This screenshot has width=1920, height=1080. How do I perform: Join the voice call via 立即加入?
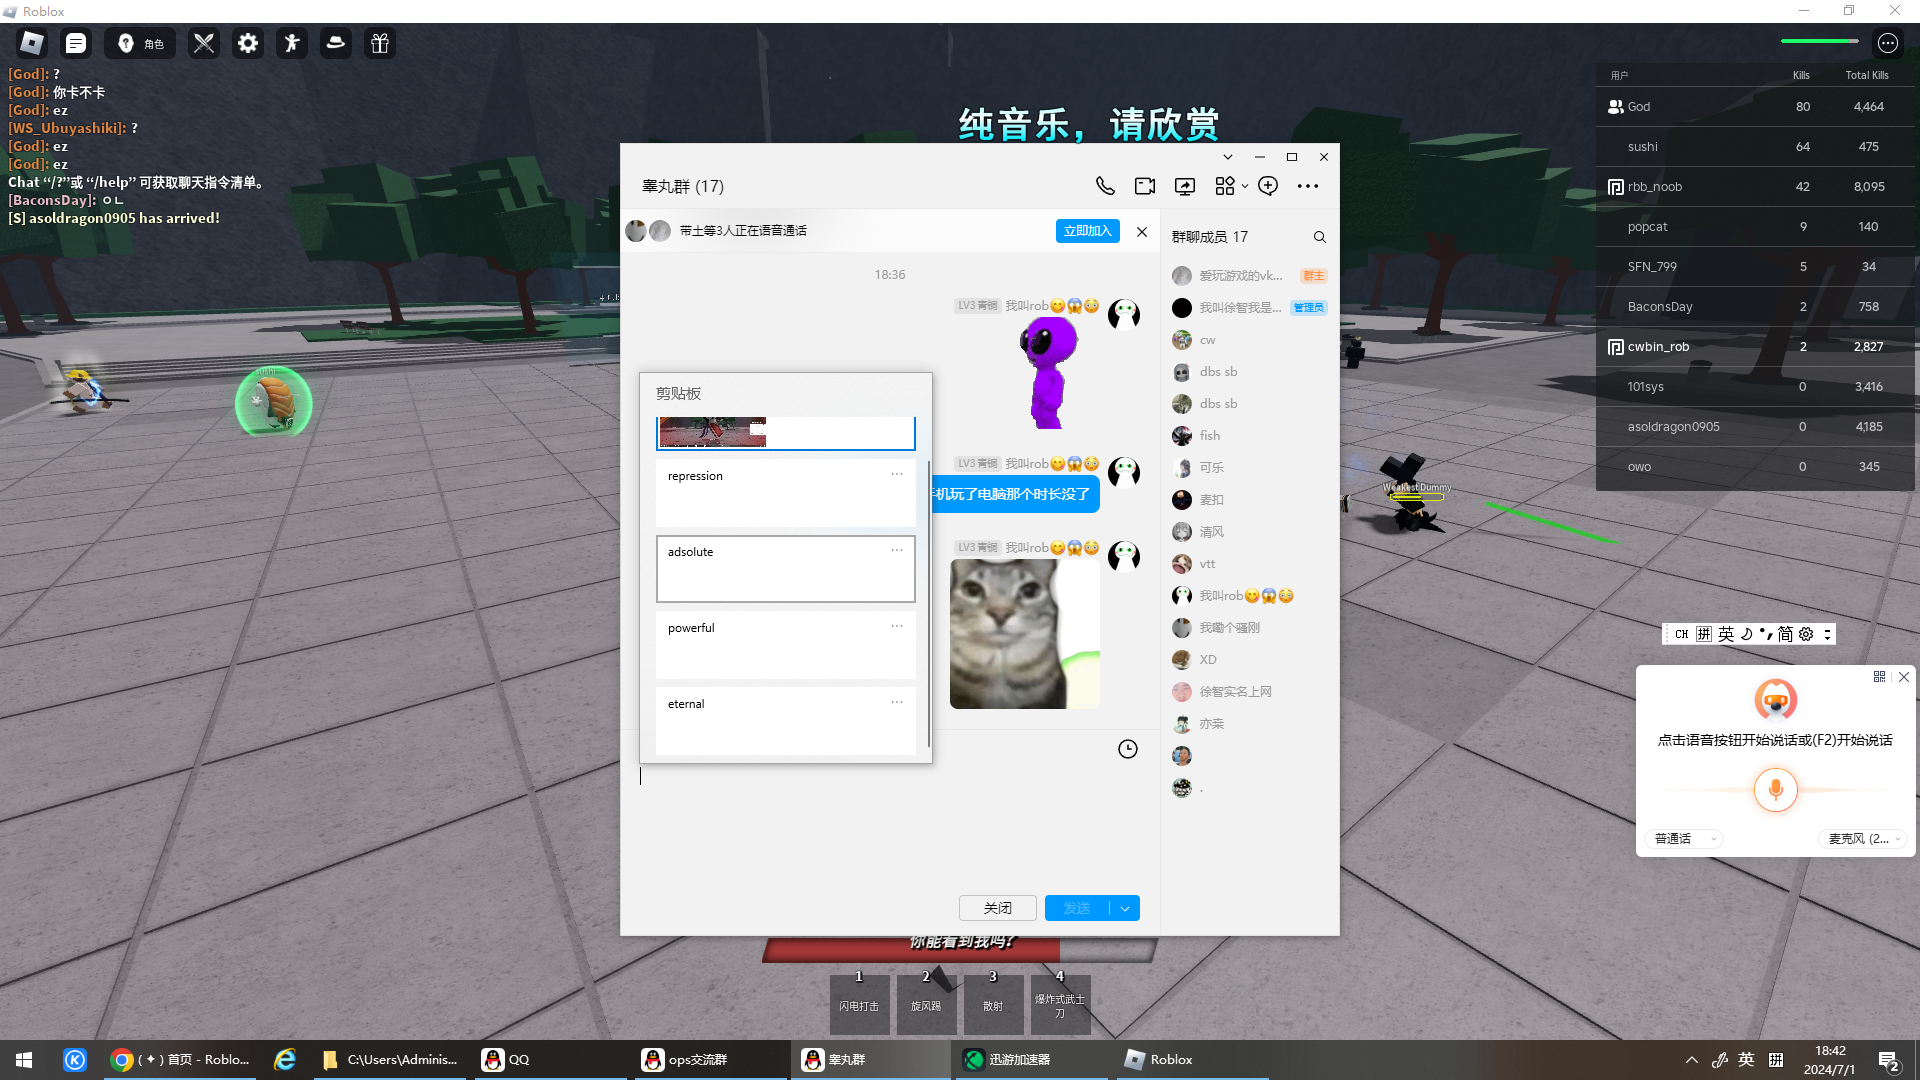click(x=1088, y=231)
